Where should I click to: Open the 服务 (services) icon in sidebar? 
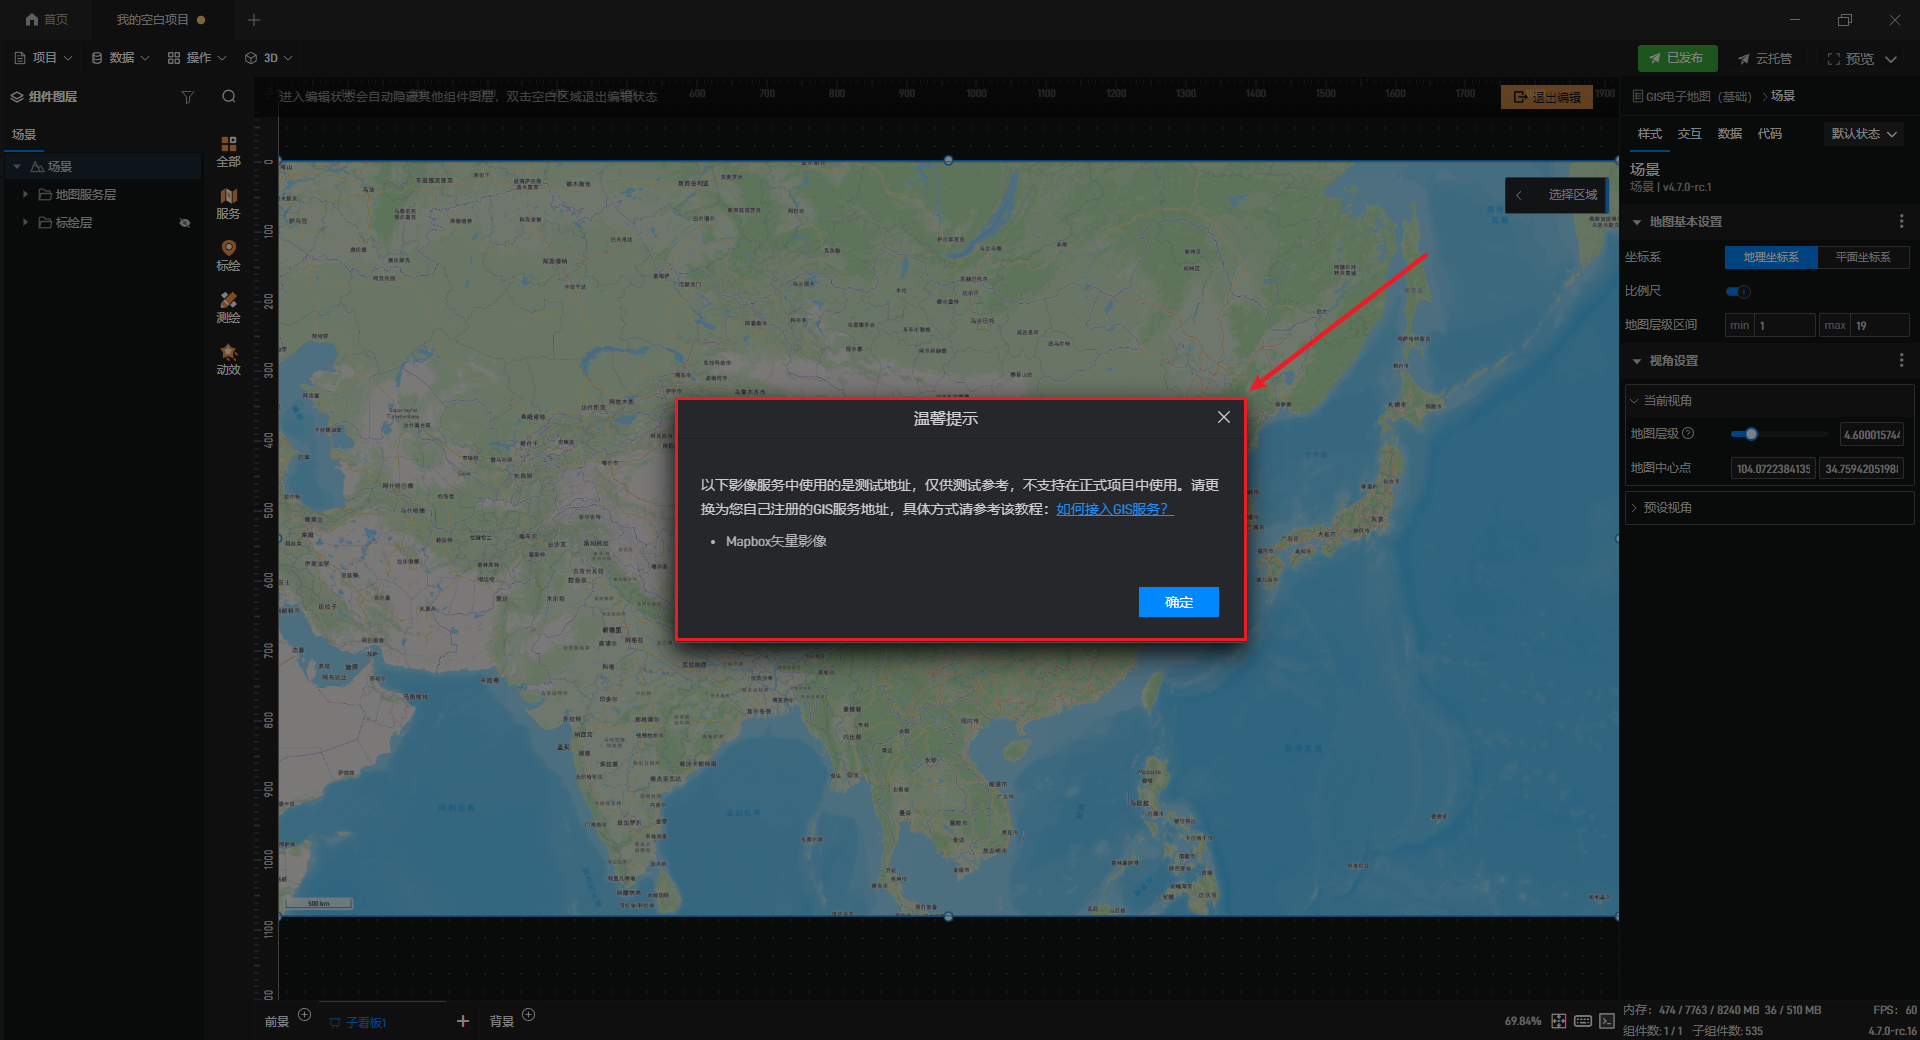228,203
